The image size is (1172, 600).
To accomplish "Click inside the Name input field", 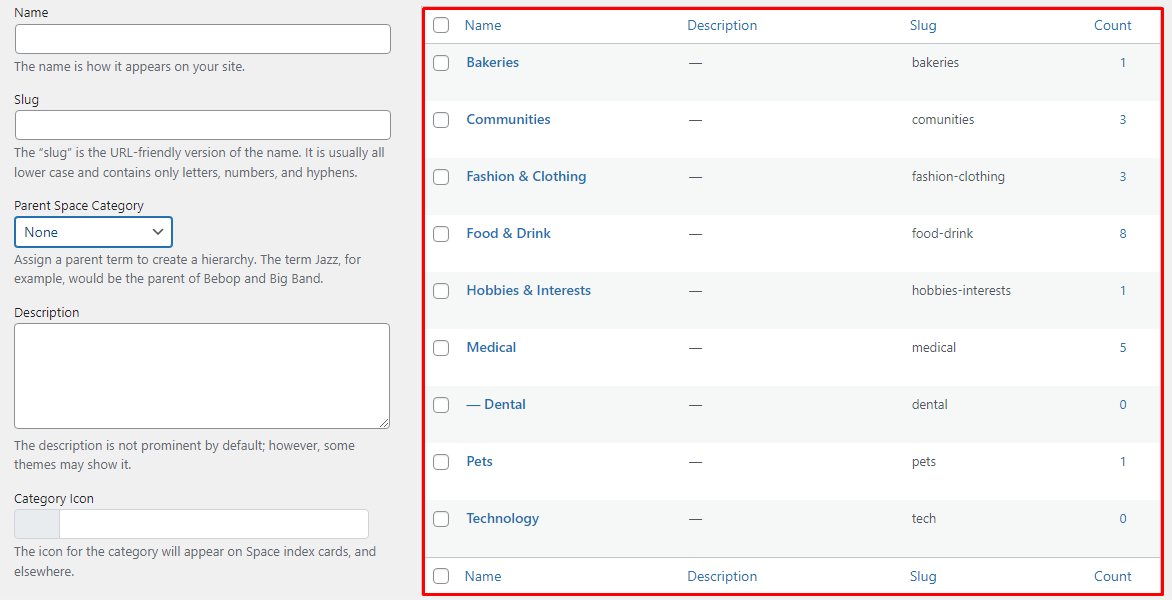I will click(x=202, y=39).
